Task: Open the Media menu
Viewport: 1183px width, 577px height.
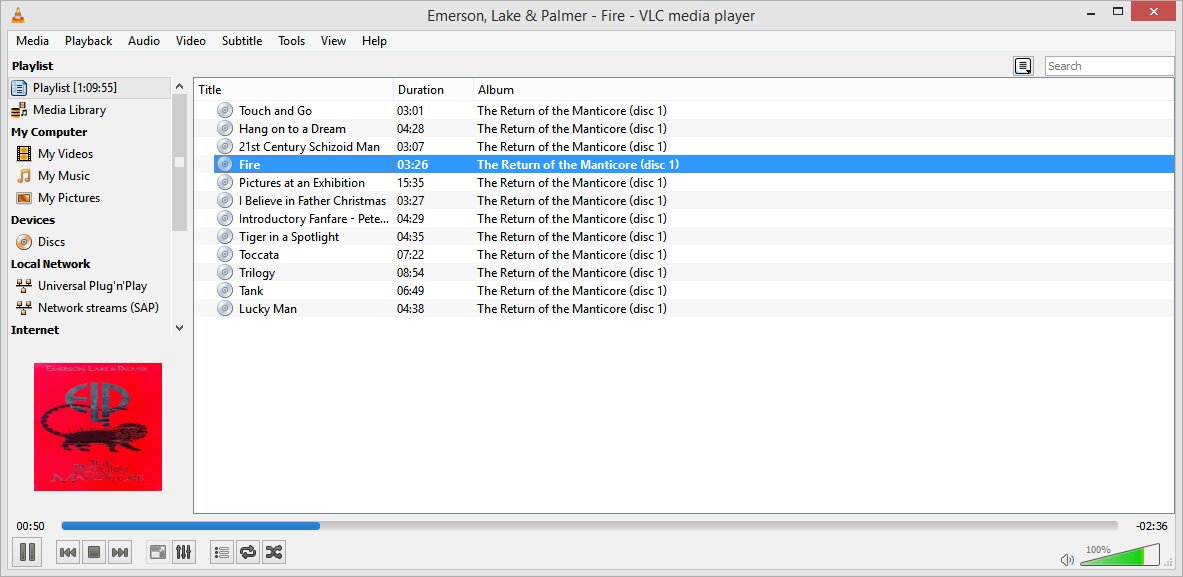Action: point(32,41)
